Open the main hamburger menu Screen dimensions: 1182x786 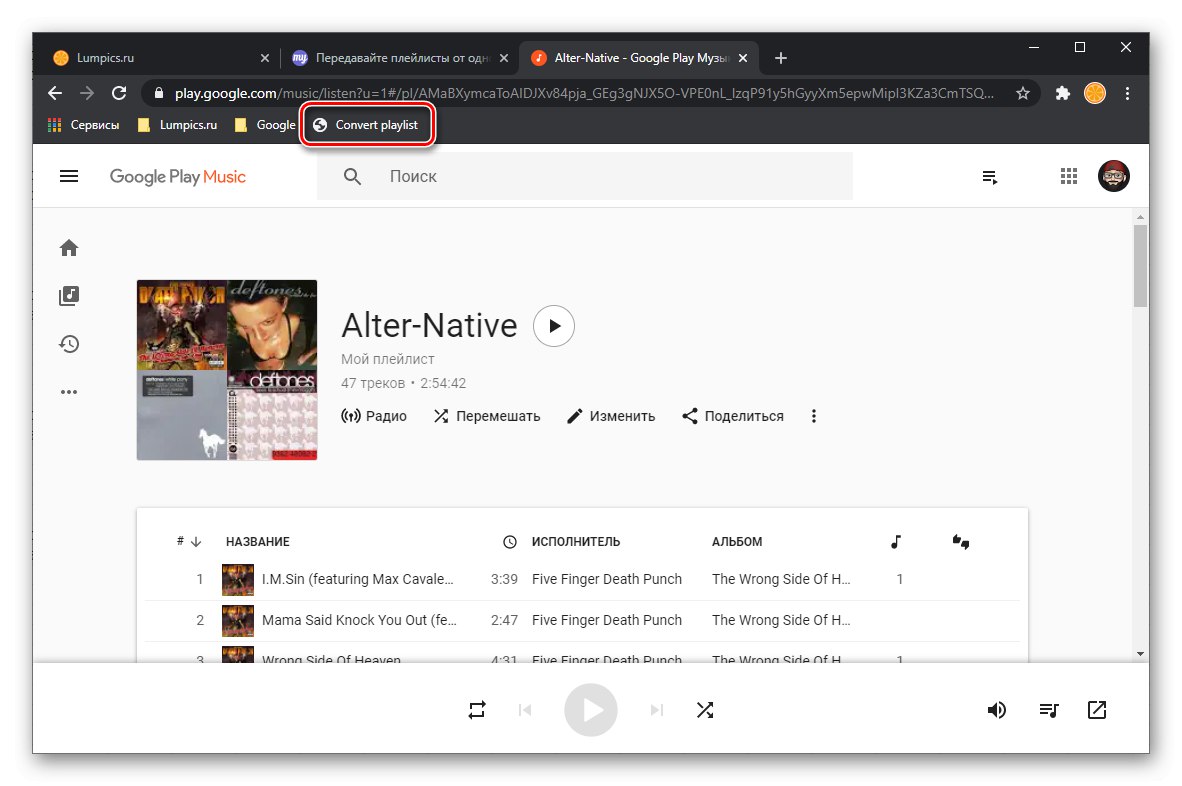click(69, 176)
